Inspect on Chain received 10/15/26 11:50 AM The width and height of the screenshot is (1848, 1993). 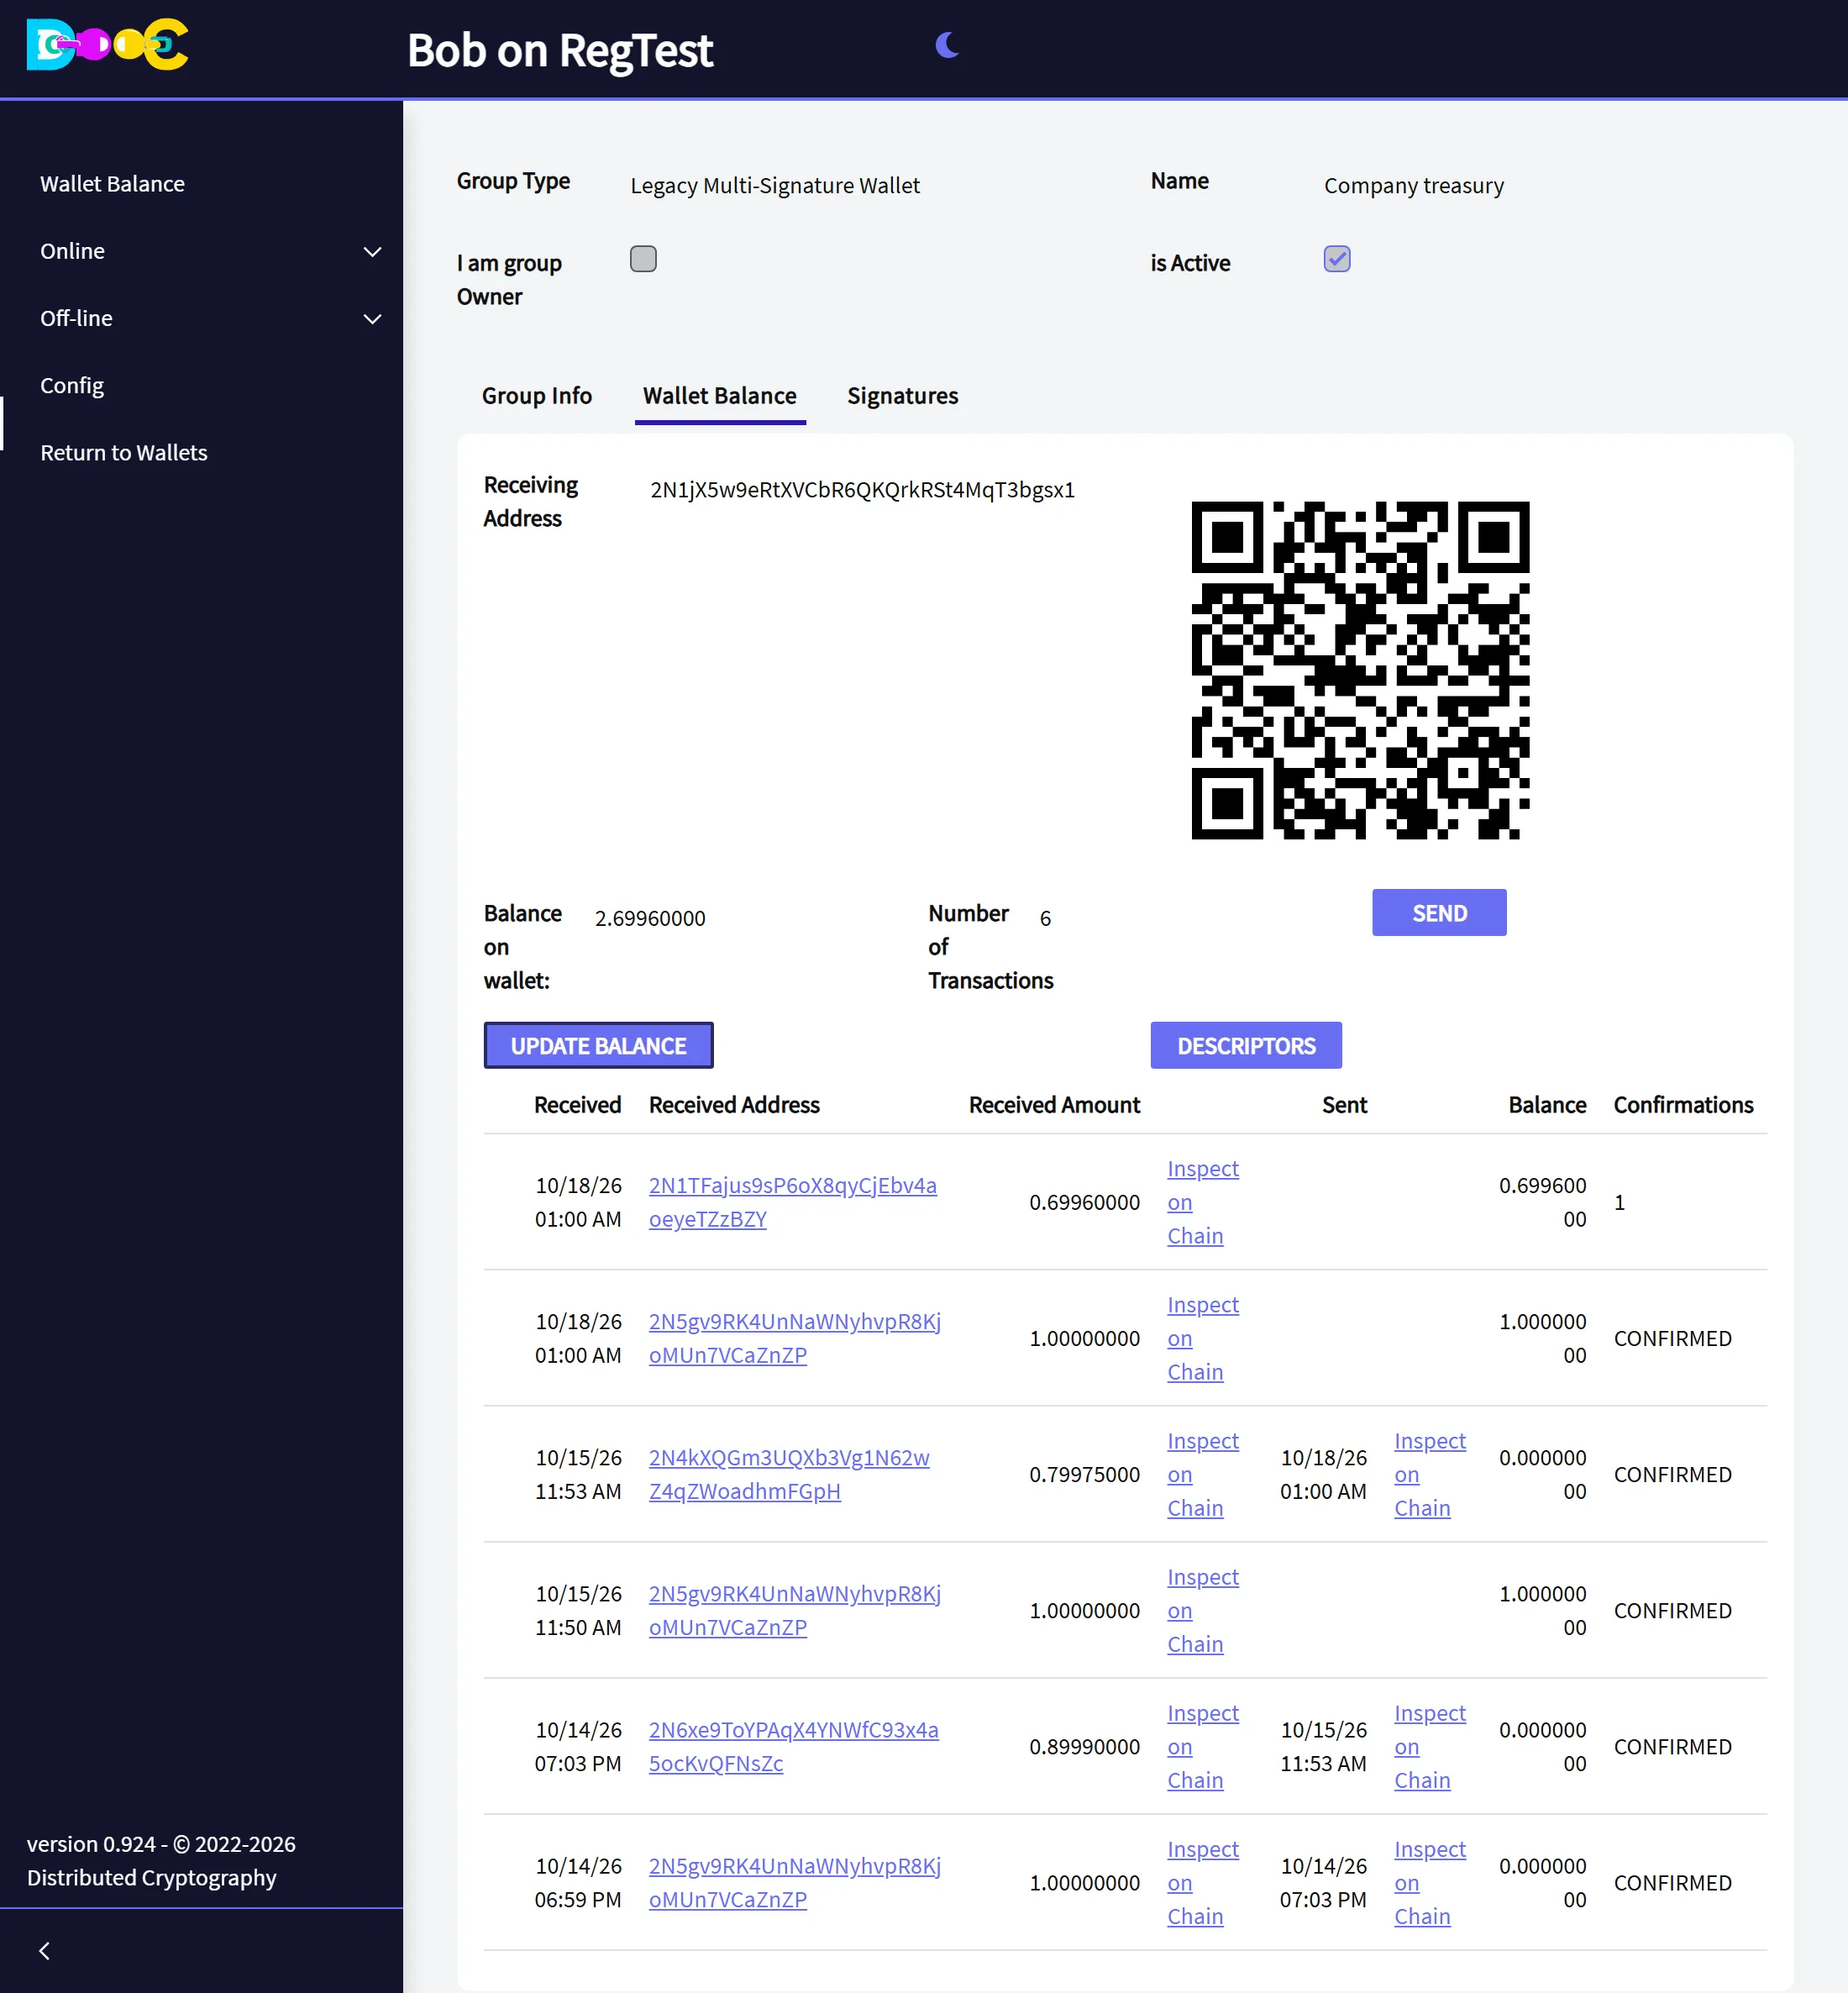click(1203, 1610)
